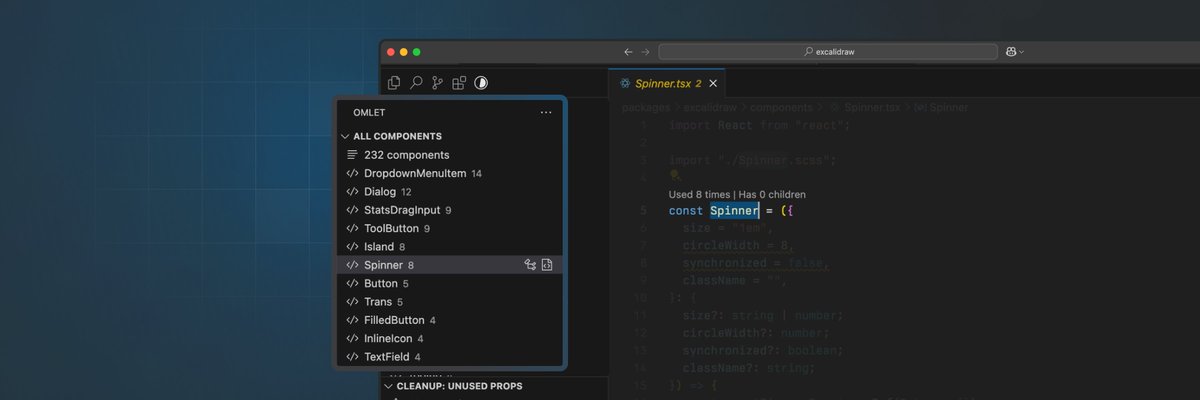1200x400 pixels.
Task: Click the highlighted Spinner identifier in code
Action: pyautogui.click(x=734, y=211)
